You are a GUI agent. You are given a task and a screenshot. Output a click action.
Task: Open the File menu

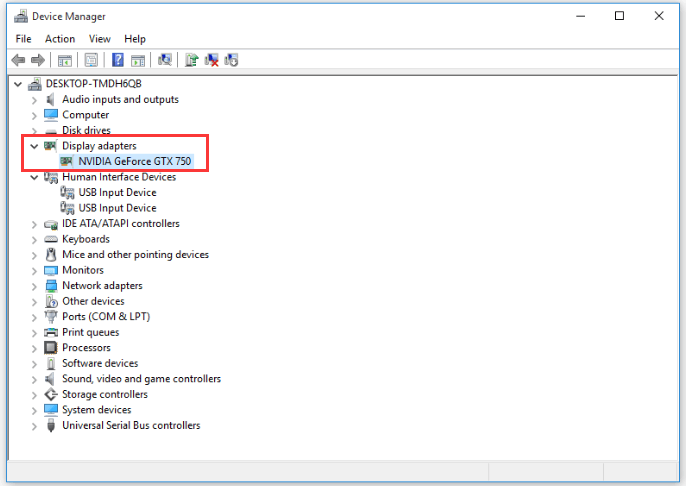(x=24, y=39)
